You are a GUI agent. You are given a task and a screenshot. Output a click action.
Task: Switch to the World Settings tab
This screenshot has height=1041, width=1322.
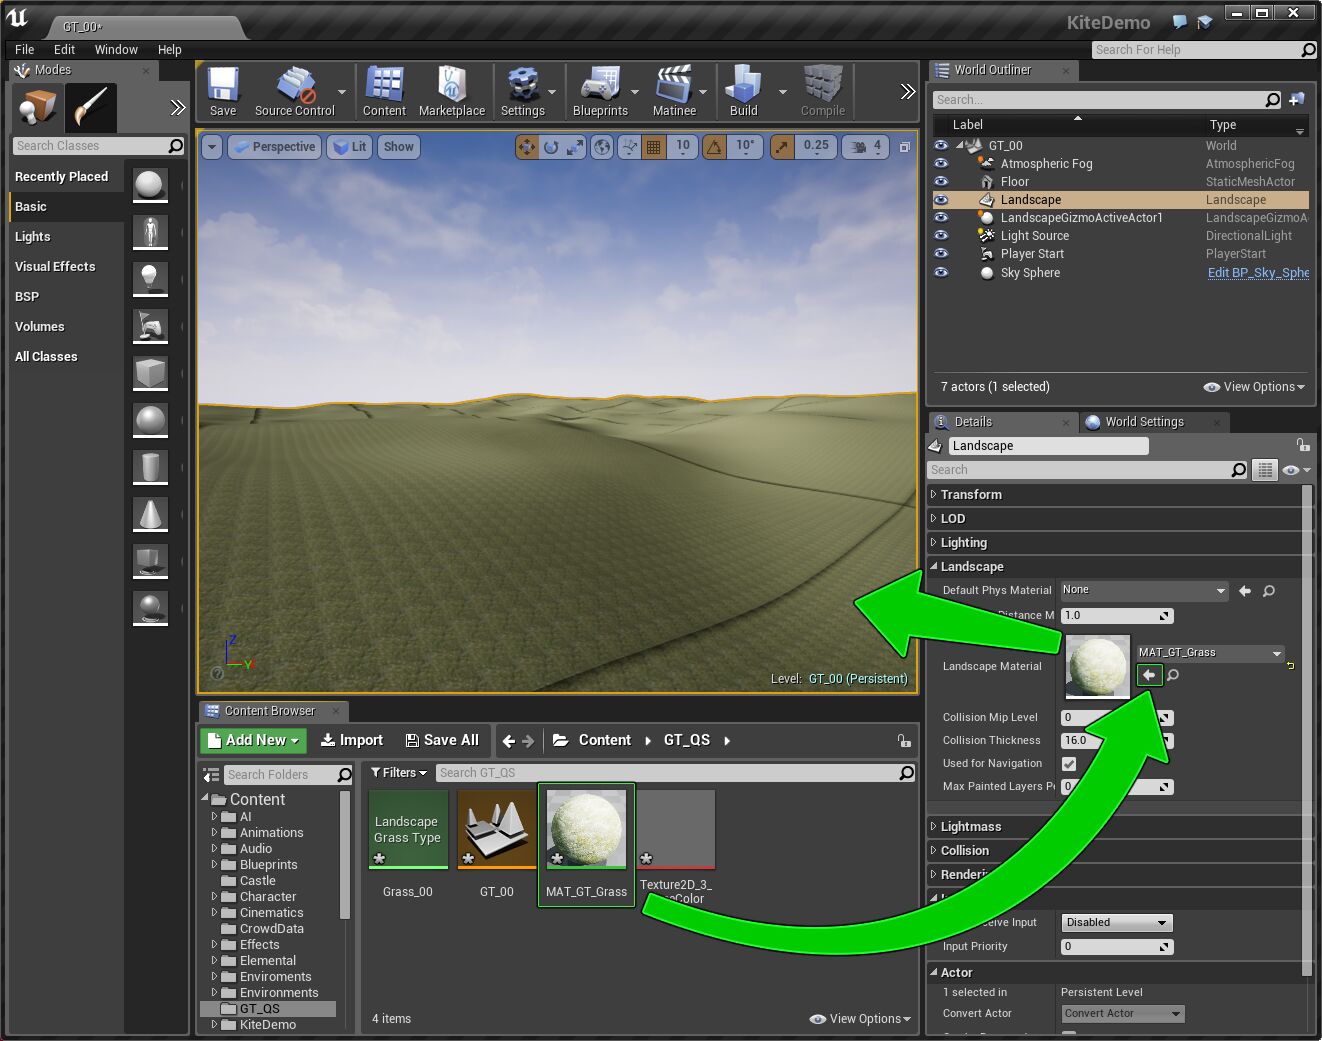[1144, 422]
